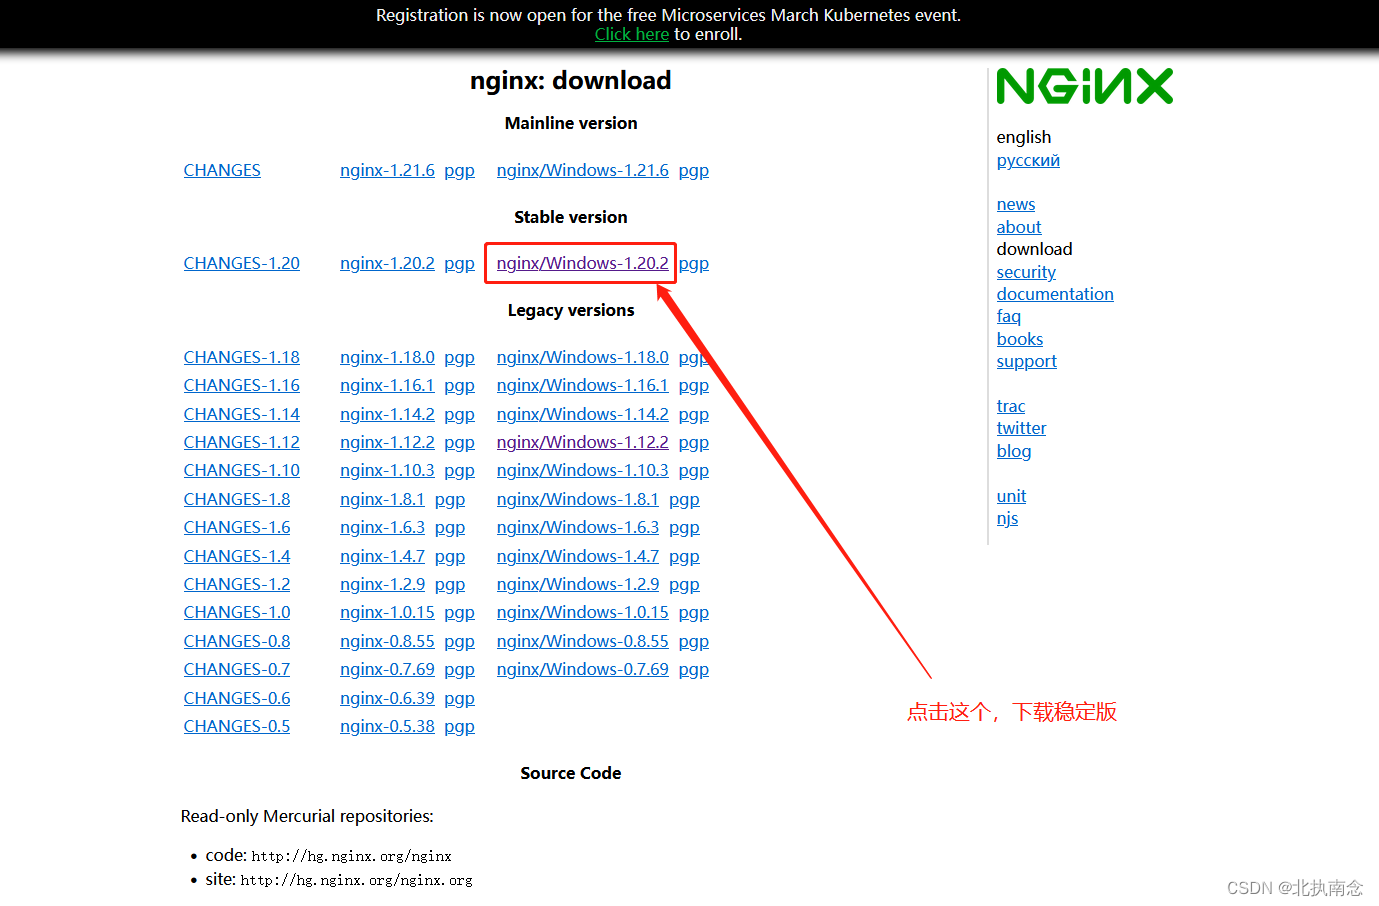Download nginx/Windows-1.0.15
The image size is (1379, 906).
click(x=582, y=612)
